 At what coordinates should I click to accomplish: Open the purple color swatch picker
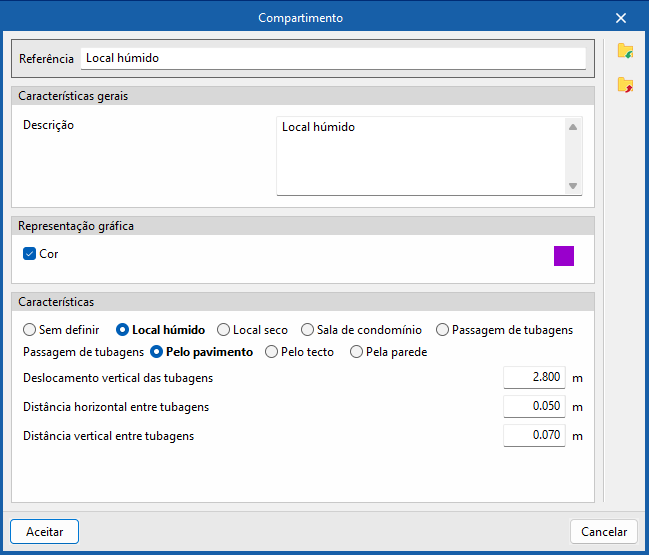coord(564,256)
